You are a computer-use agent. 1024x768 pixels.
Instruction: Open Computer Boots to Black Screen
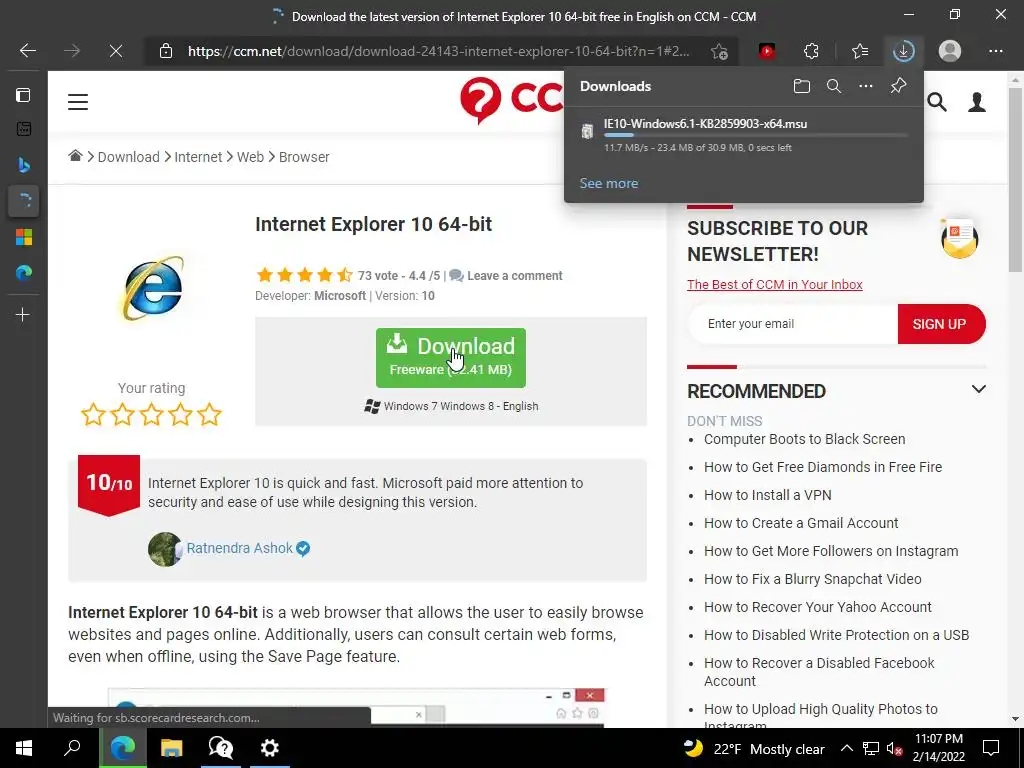804,439
